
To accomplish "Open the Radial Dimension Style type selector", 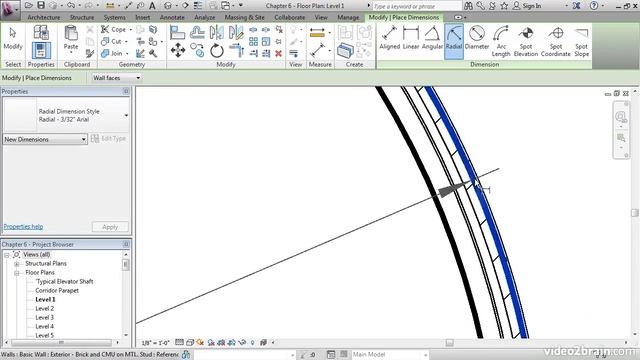I will 66,115.
